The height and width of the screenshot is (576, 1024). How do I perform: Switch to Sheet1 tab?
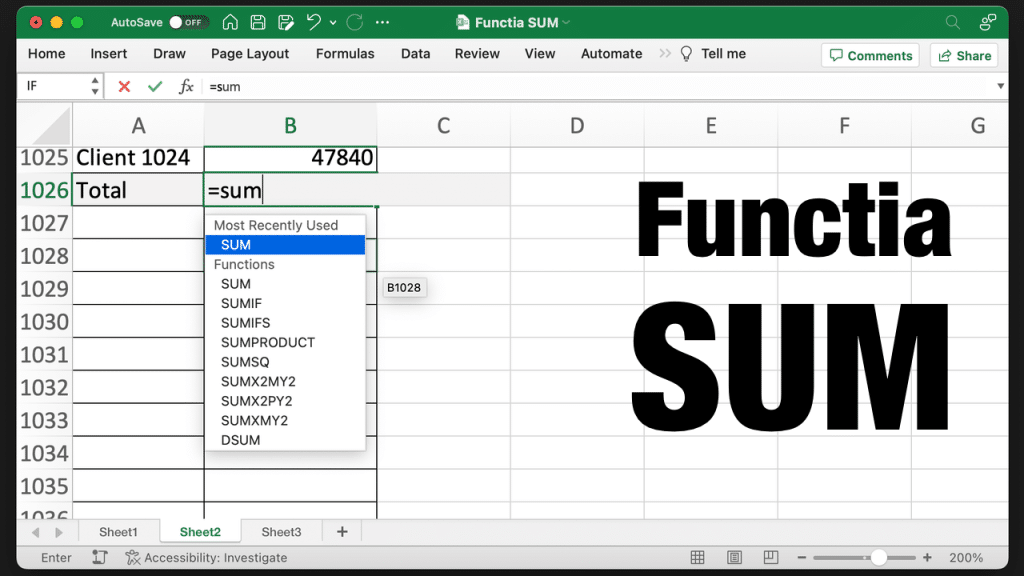(118, 532)
